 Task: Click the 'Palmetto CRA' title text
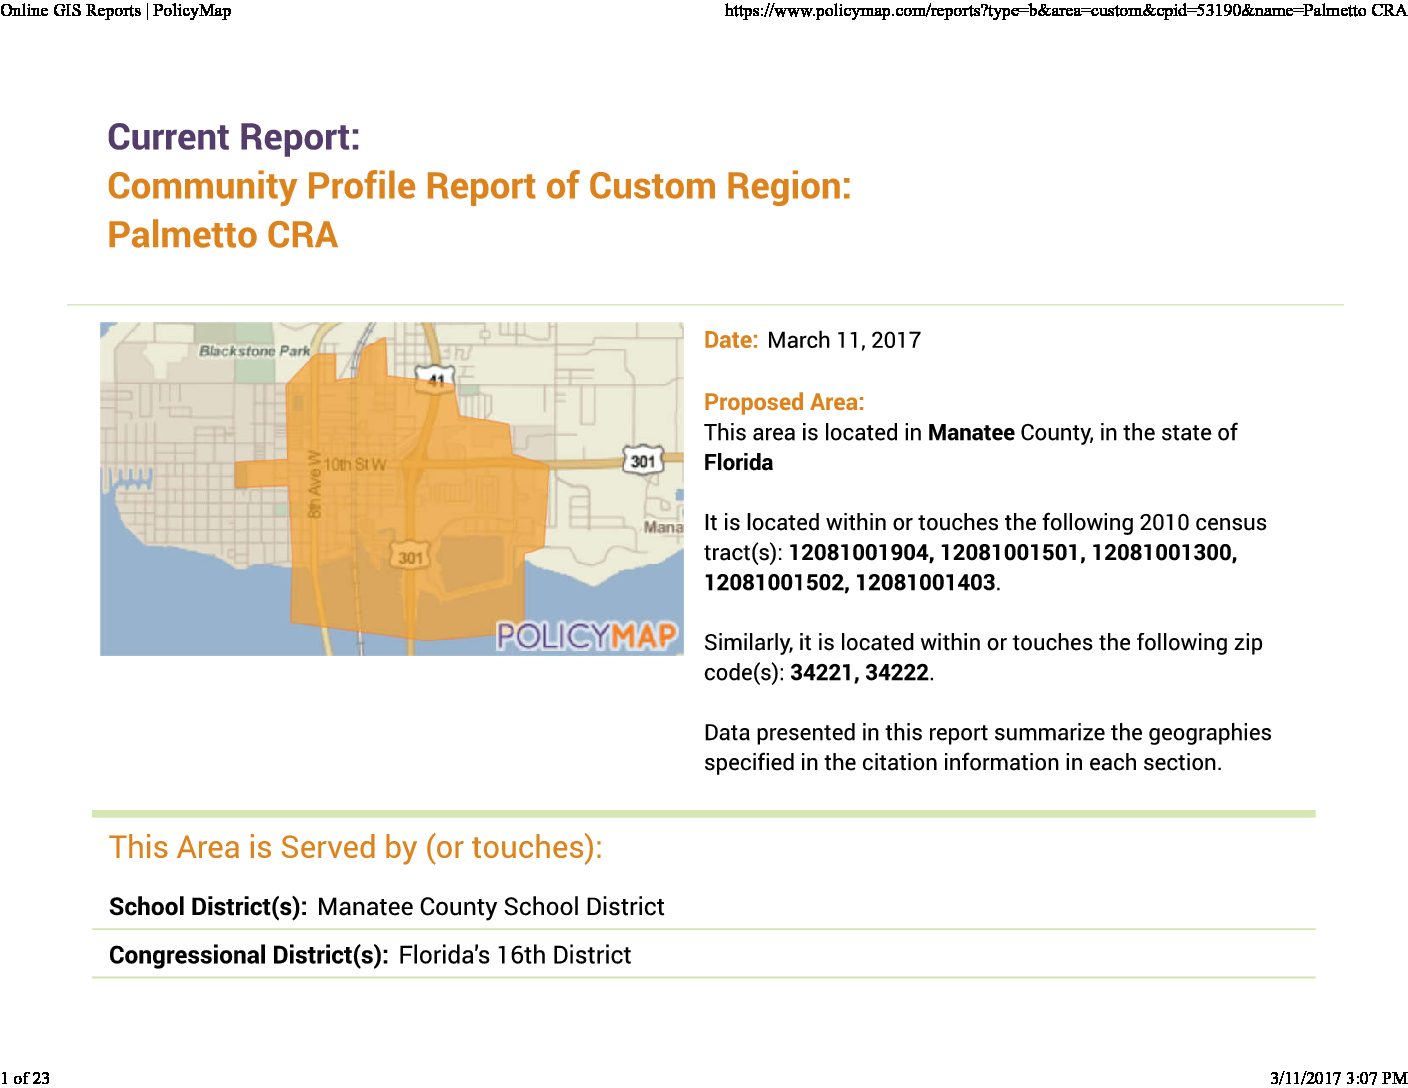tap(223, 235)
